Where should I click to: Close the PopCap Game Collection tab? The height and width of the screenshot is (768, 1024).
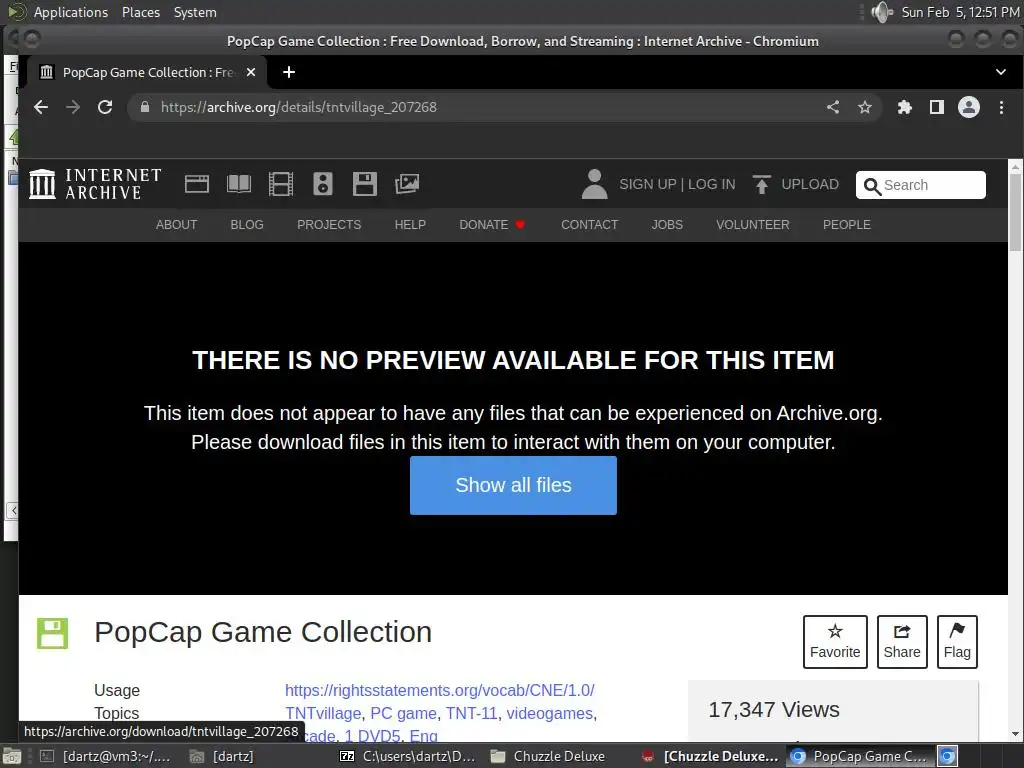pyautogui.click(x=251, y=72)
